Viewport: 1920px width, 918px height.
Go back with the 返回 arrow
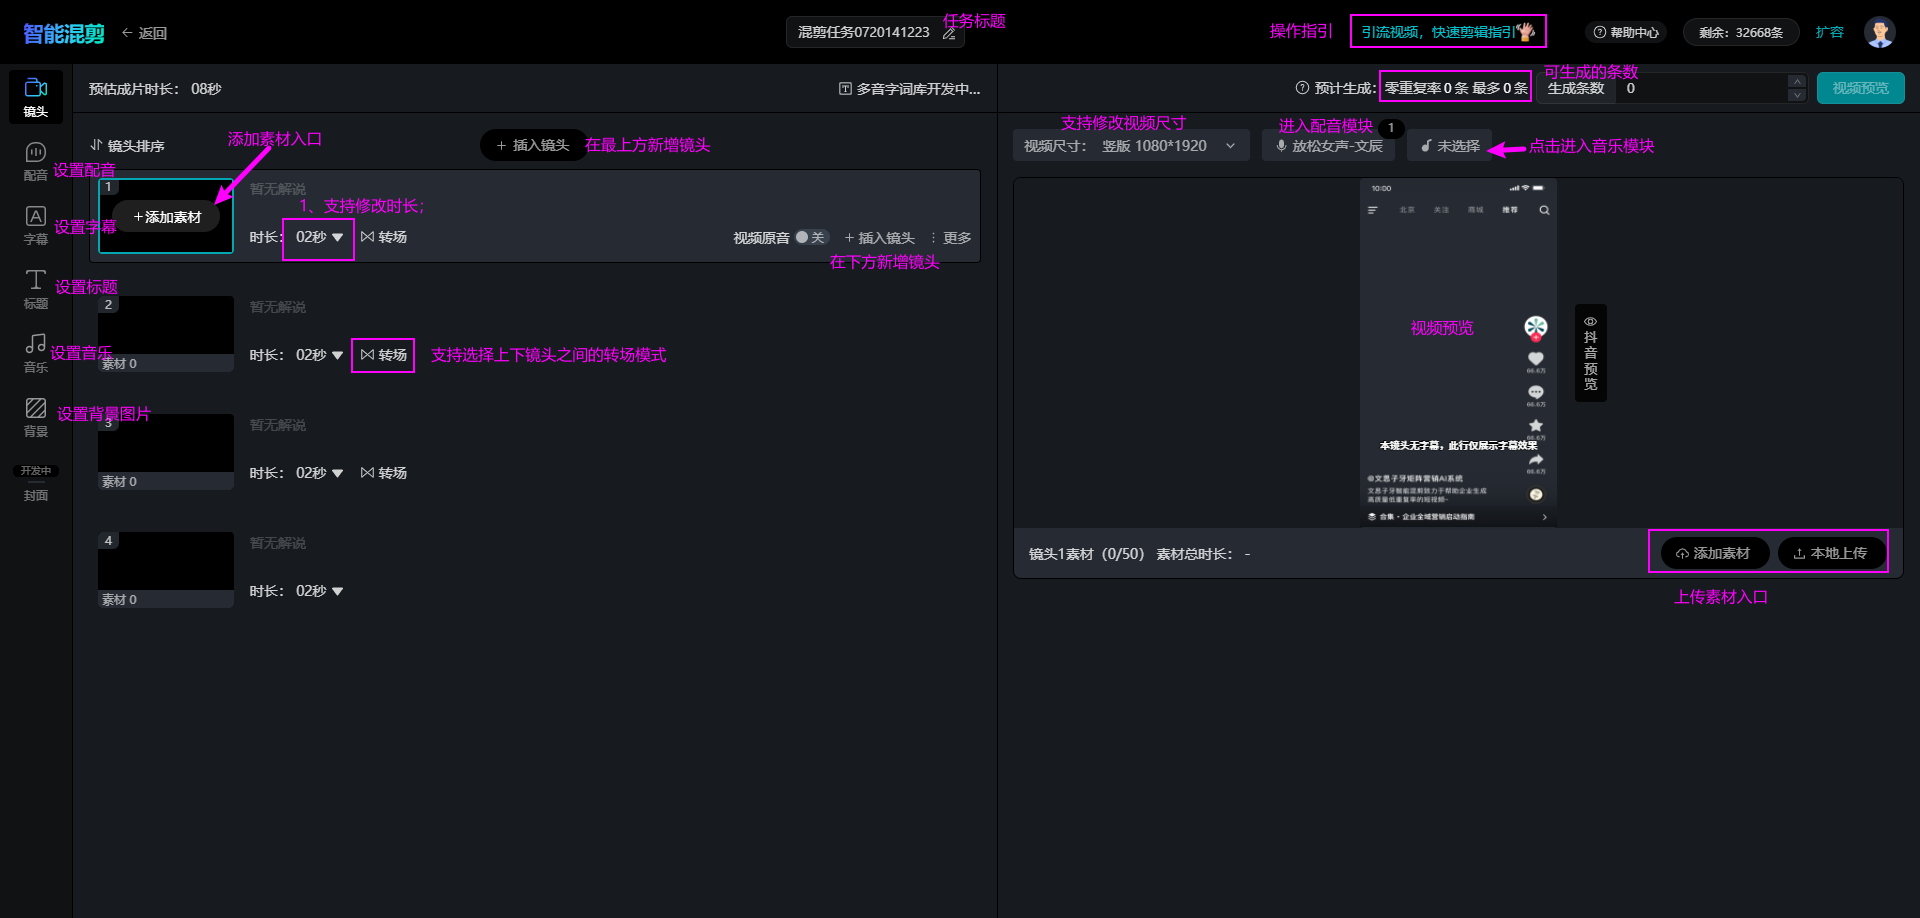point(144,33)
